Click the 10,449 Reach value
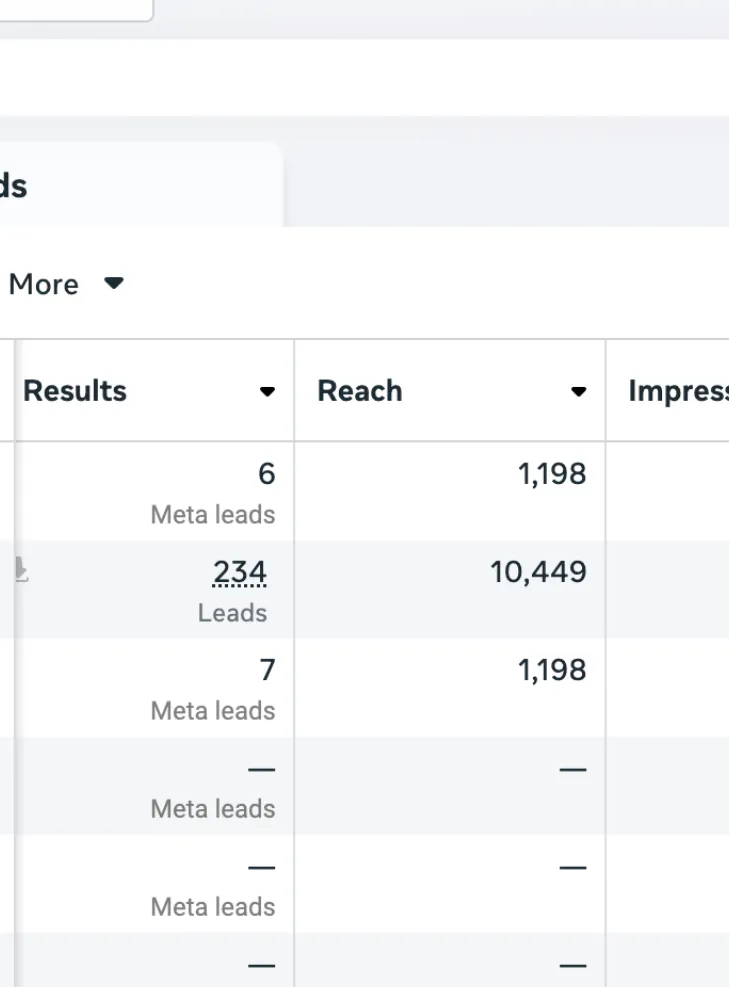 coord(538,573)
